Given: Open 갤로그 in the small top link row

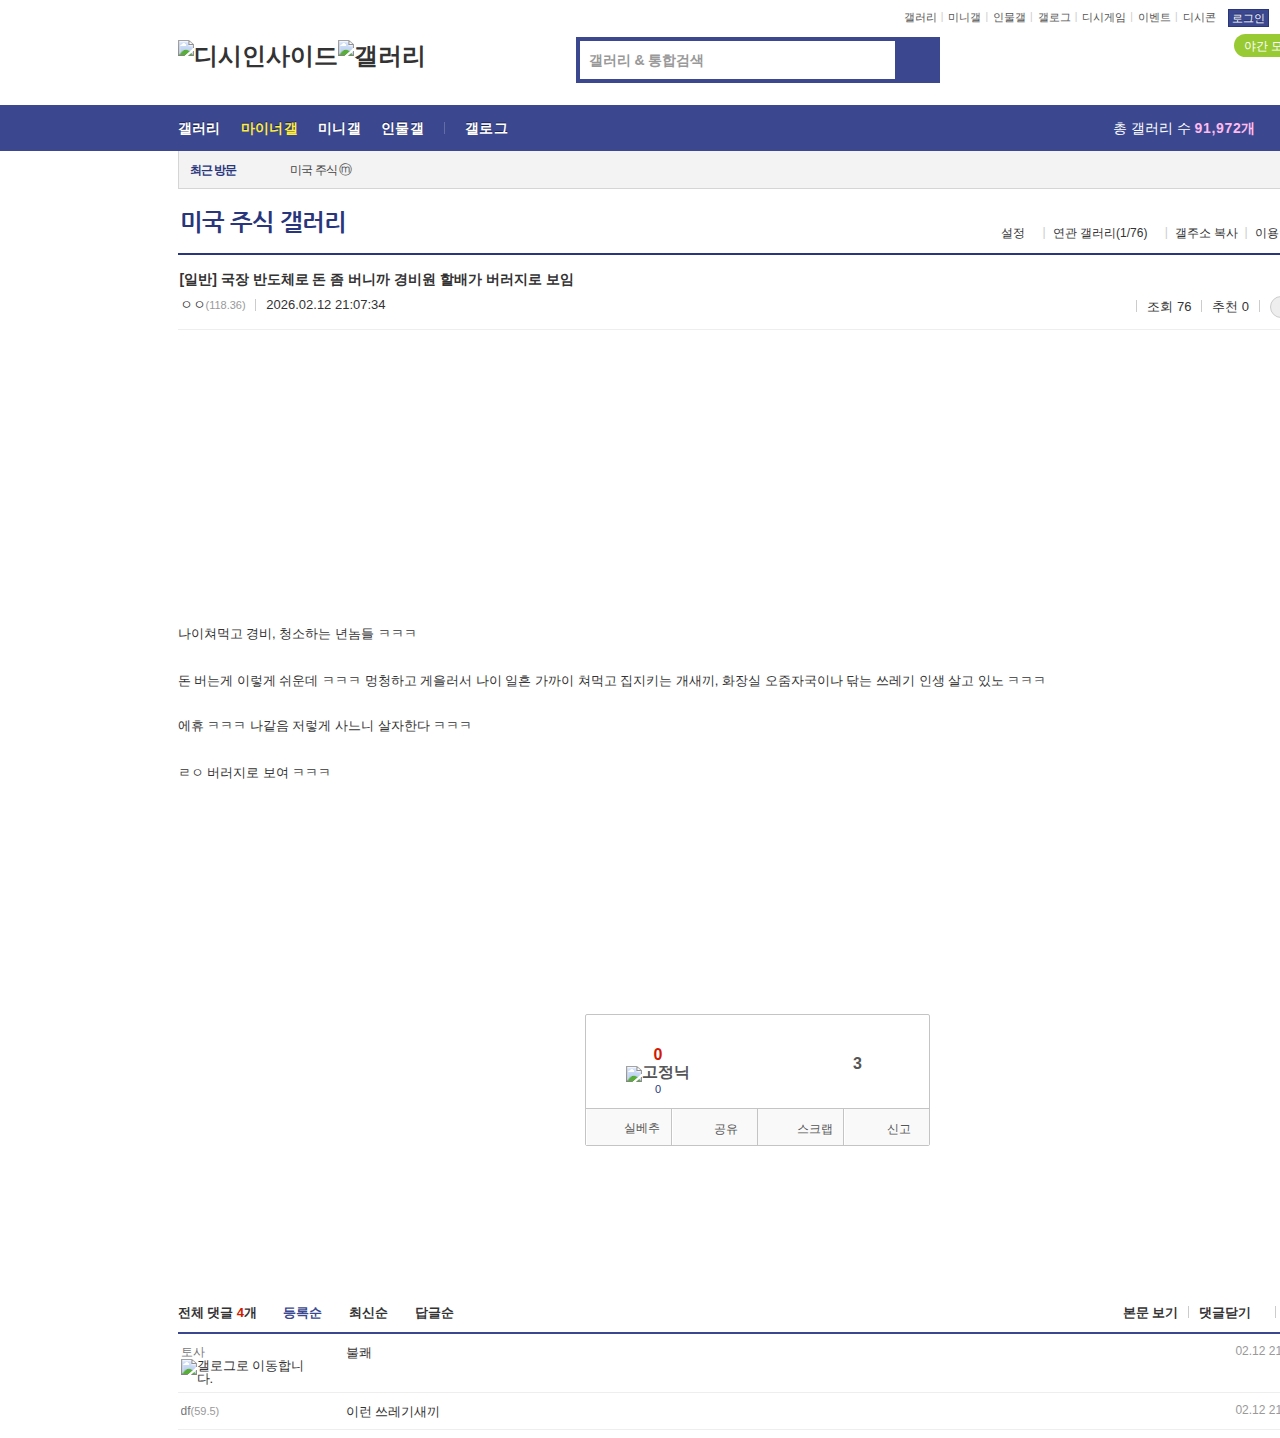Looking at the screenshot, I should 1054,18.
